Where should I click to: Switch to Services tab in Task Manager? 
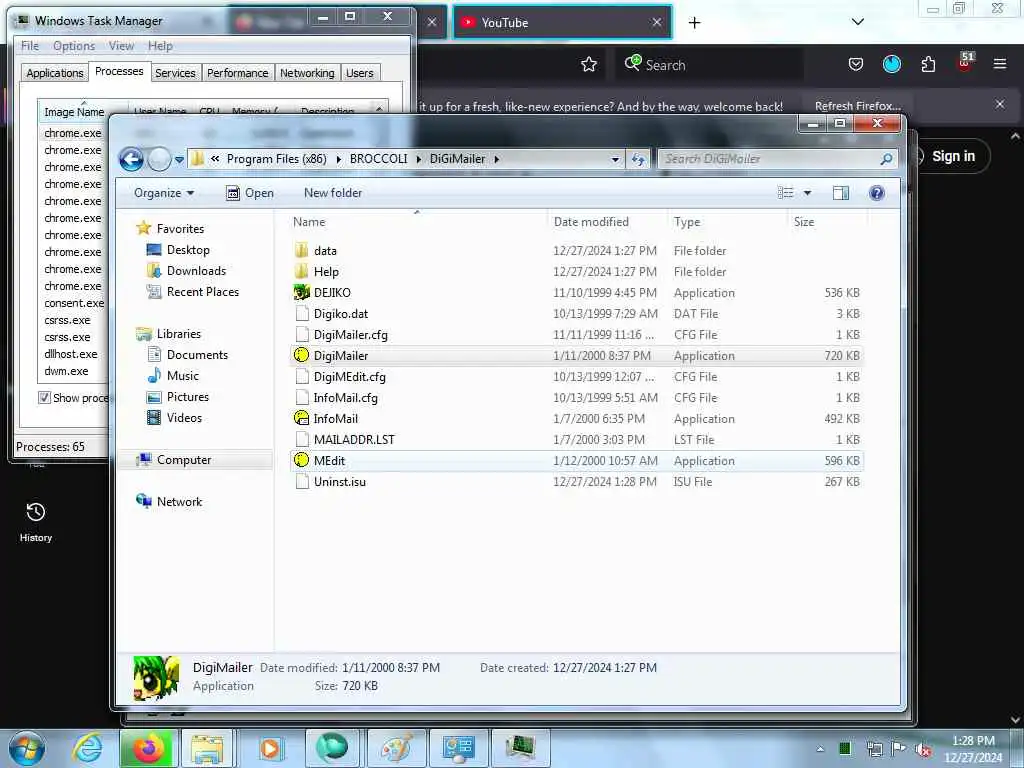coord(175,73)
